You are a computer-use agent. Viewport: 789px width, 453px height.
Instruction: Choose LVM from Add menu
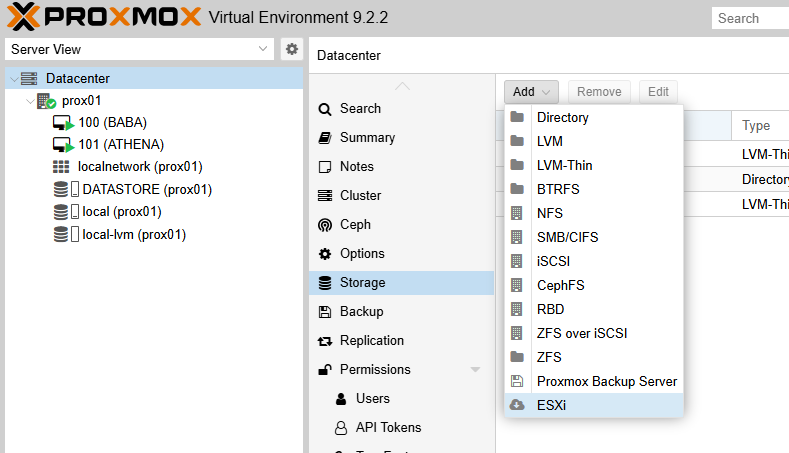(x=594, y=141)
